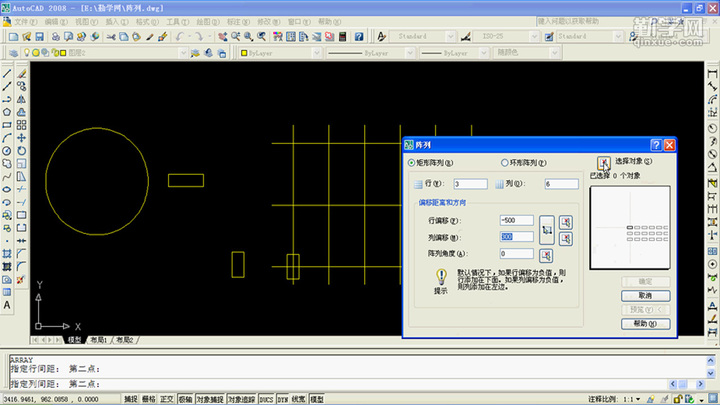Open the linetype ByLayer dropdown
Screen dimensions: 720x405
[410, 53]
